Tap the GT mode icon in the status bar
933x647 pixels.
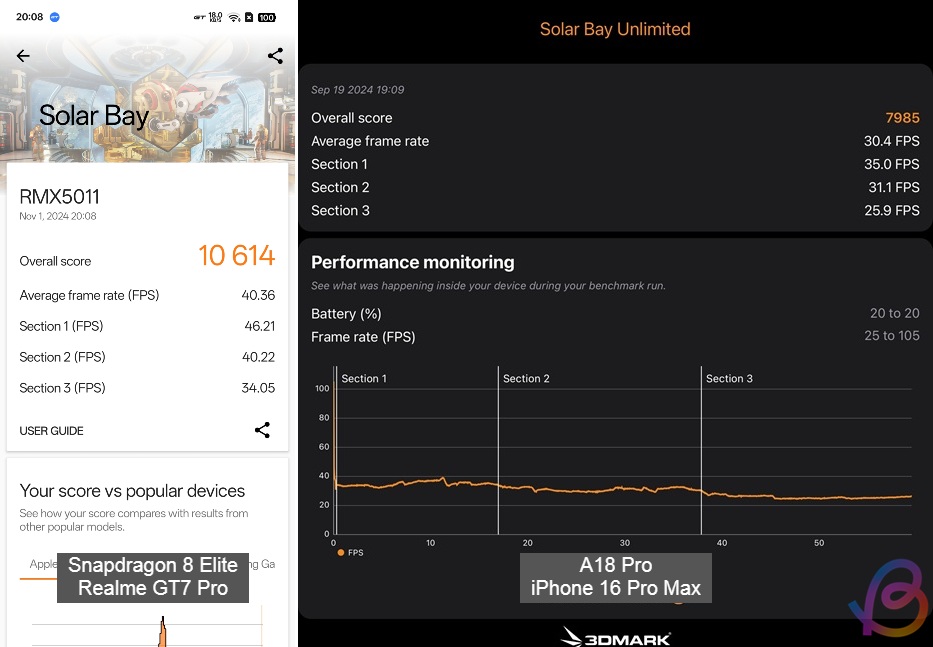[198, 17]
